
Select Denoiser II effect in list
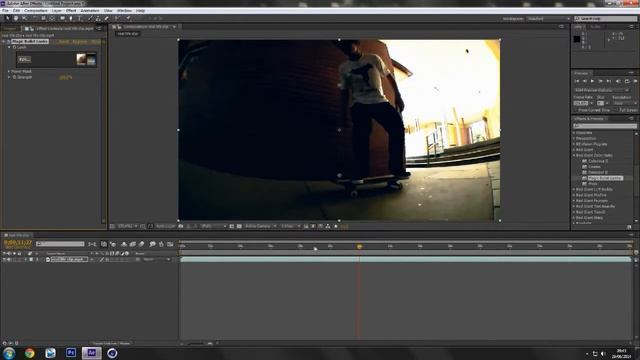(598, 172)
